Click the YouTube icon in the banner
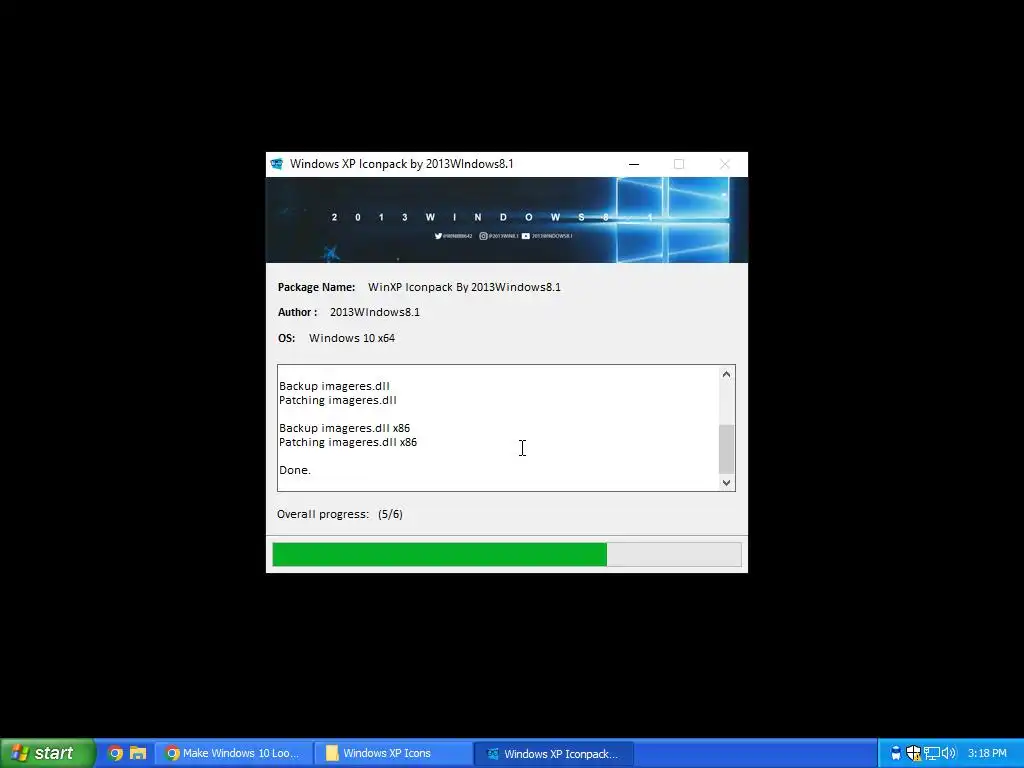This screenshot has height=768, width=1024. (525, 236)
